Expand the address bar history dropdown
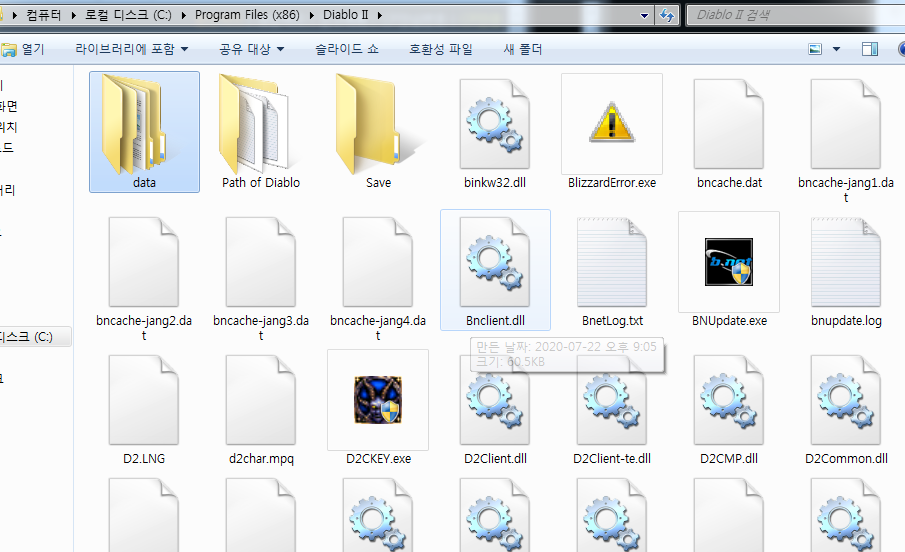 pos(645,16)
